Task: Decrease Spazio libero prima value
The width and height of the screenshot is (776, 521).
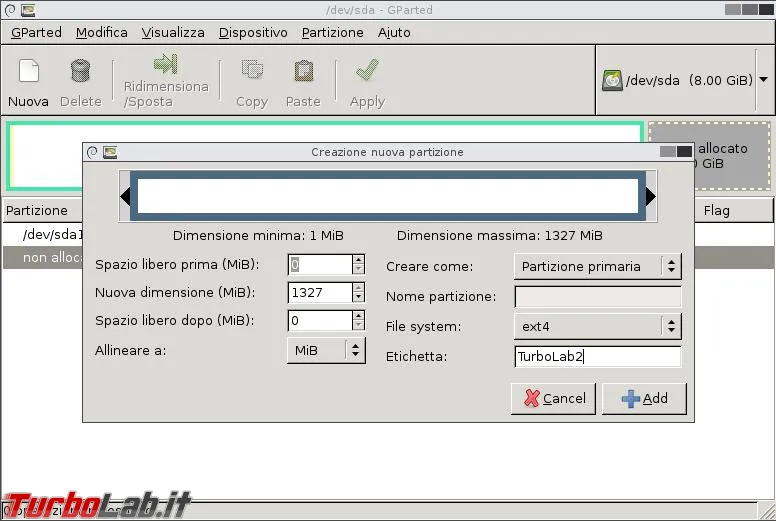Action: click(358, 270)
